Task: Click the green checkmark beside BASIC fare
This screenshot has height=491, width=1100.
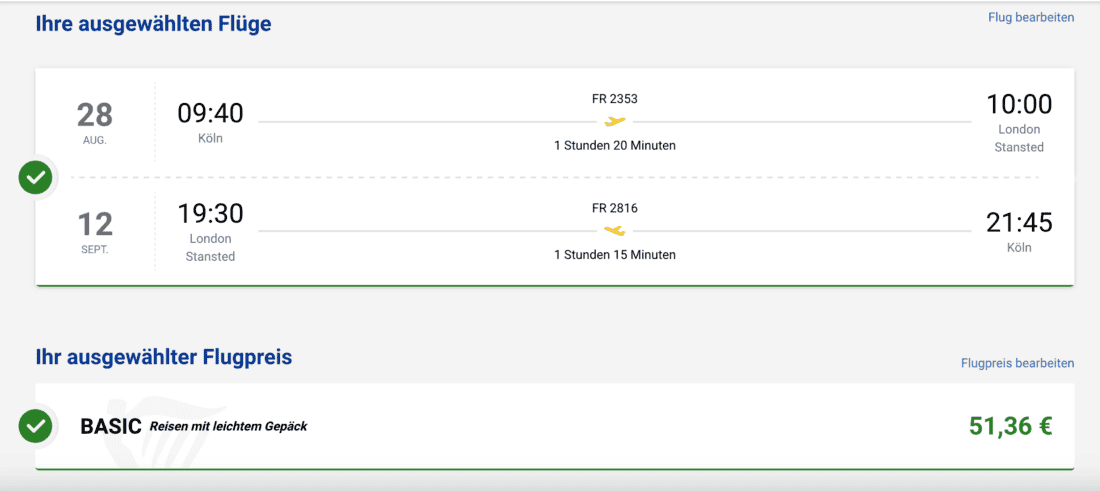Action: (36, 426)
